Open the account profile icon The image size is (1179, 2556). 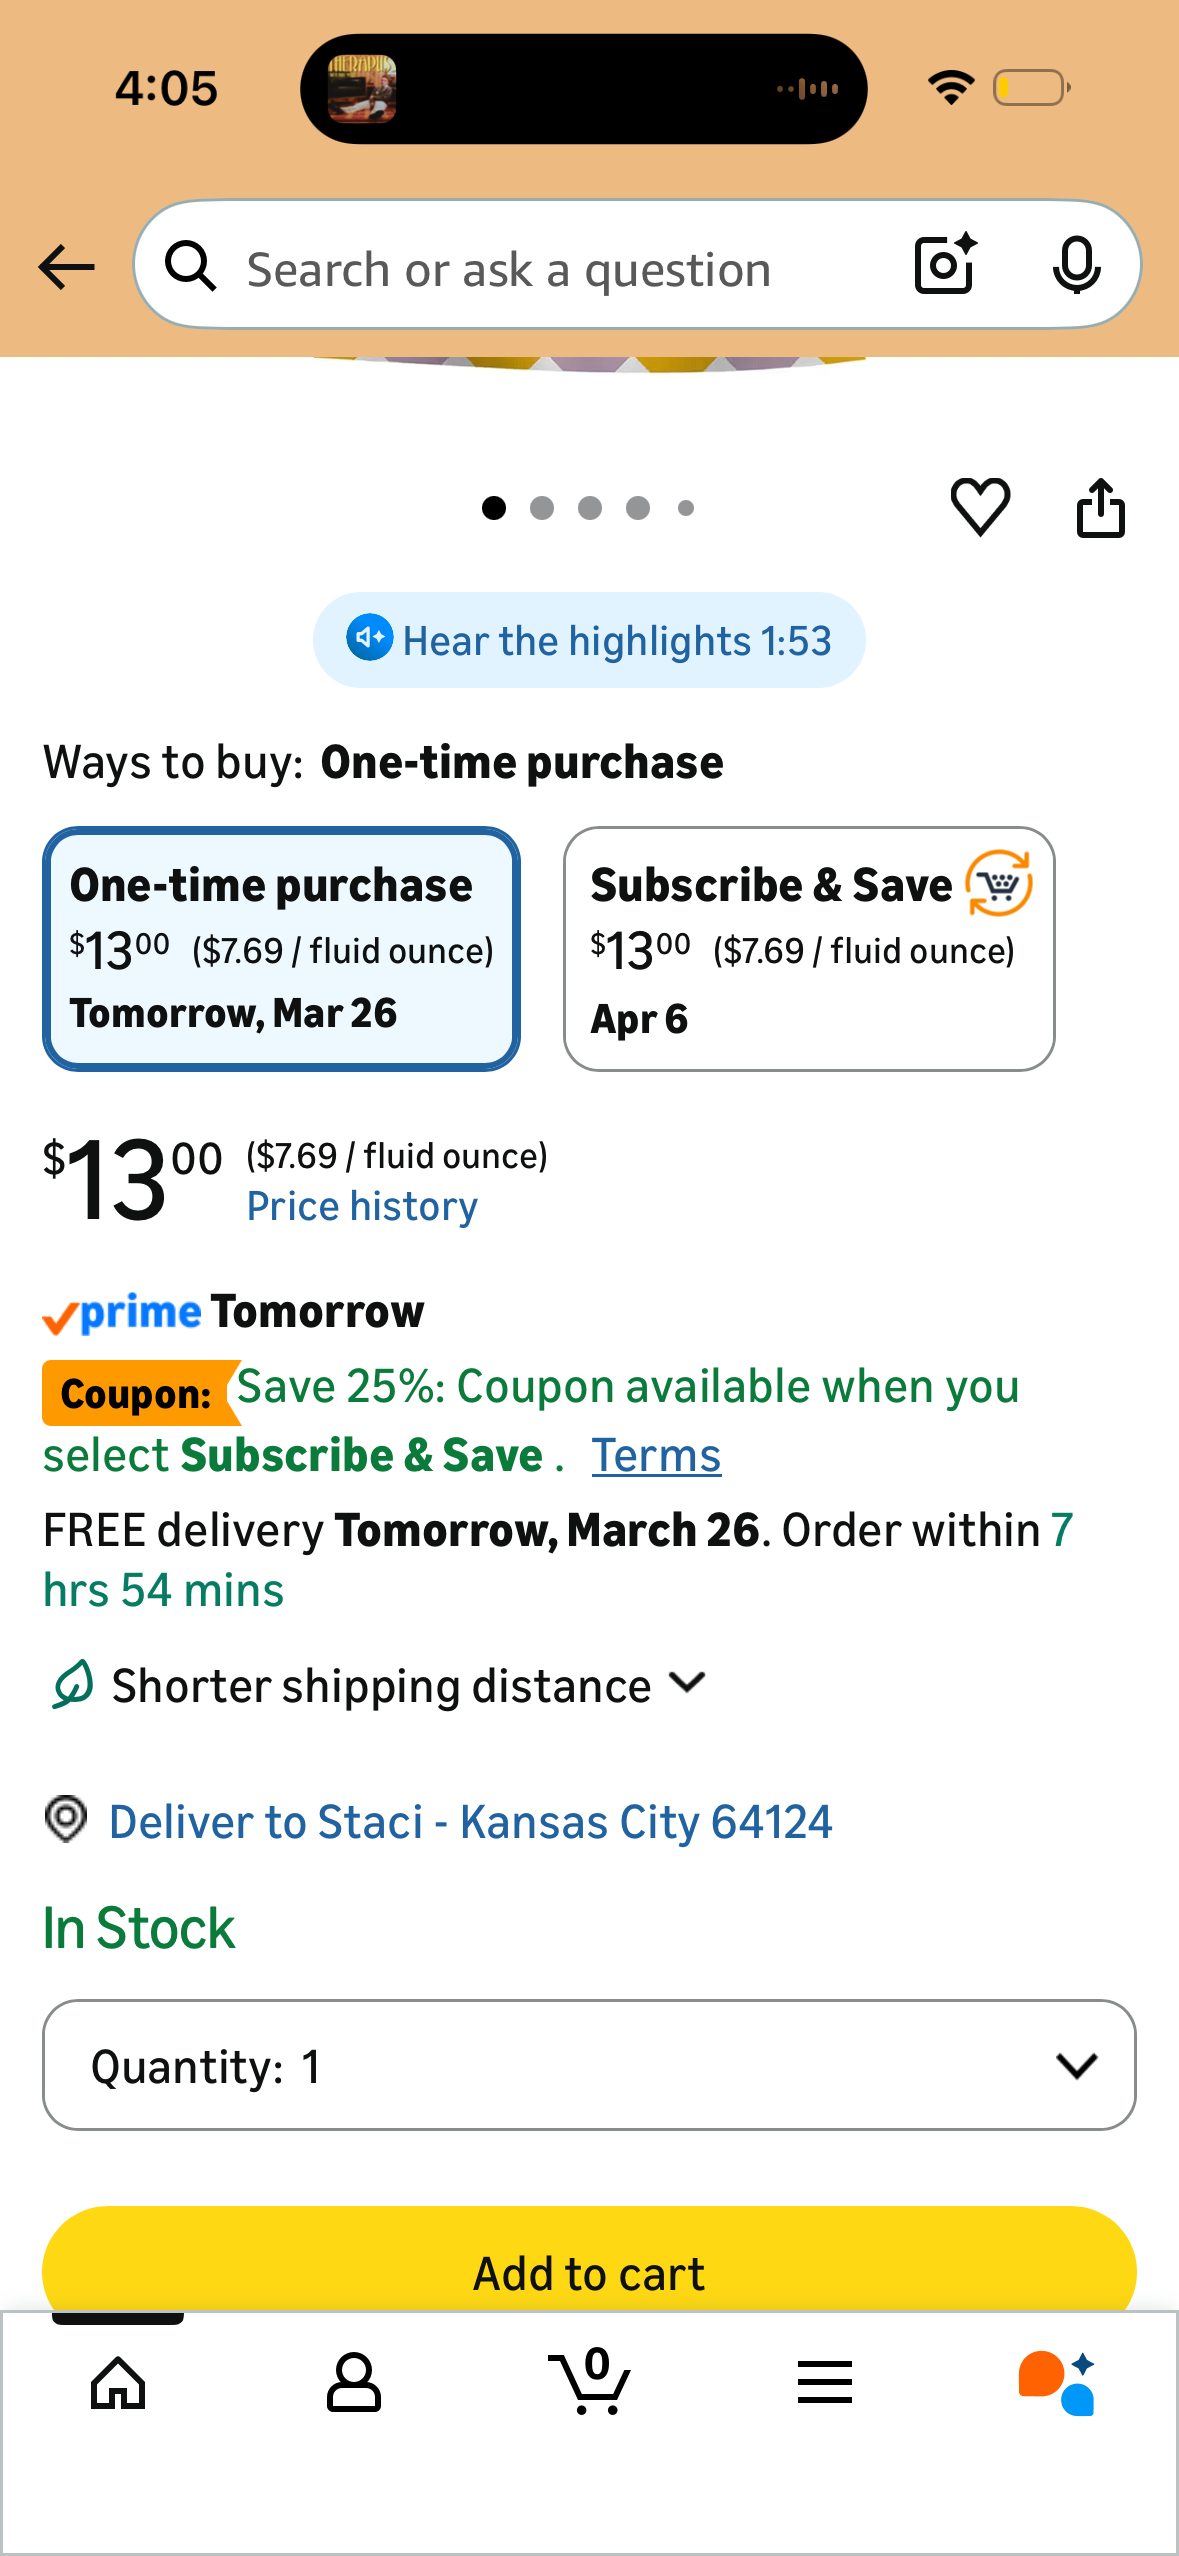click(354, 2382)
